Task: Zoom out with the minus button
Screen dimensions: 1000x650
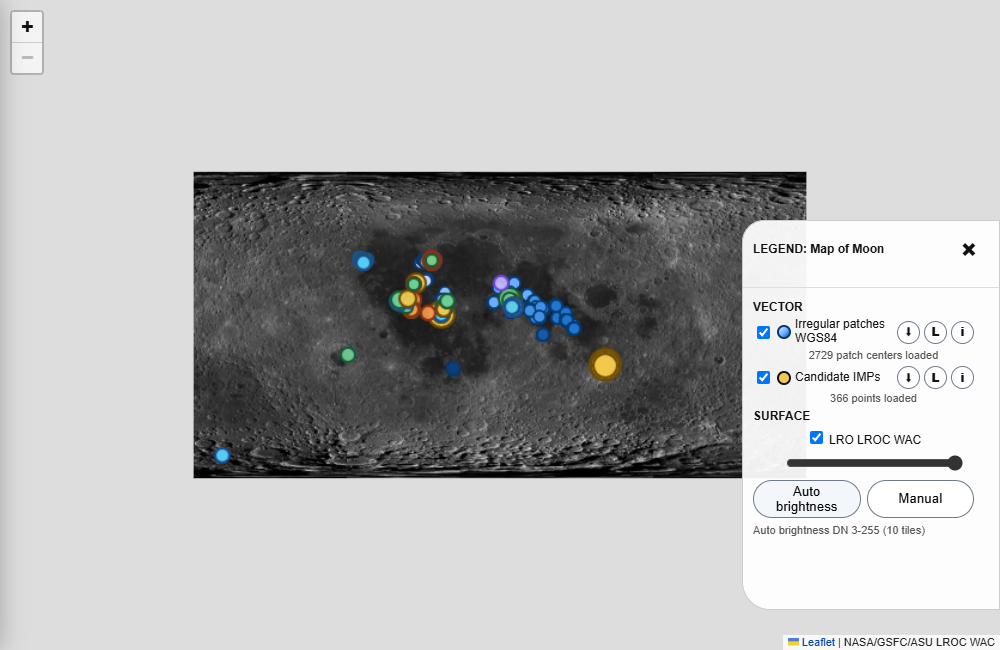Action: pyautogui.click(x=27, y=58)
